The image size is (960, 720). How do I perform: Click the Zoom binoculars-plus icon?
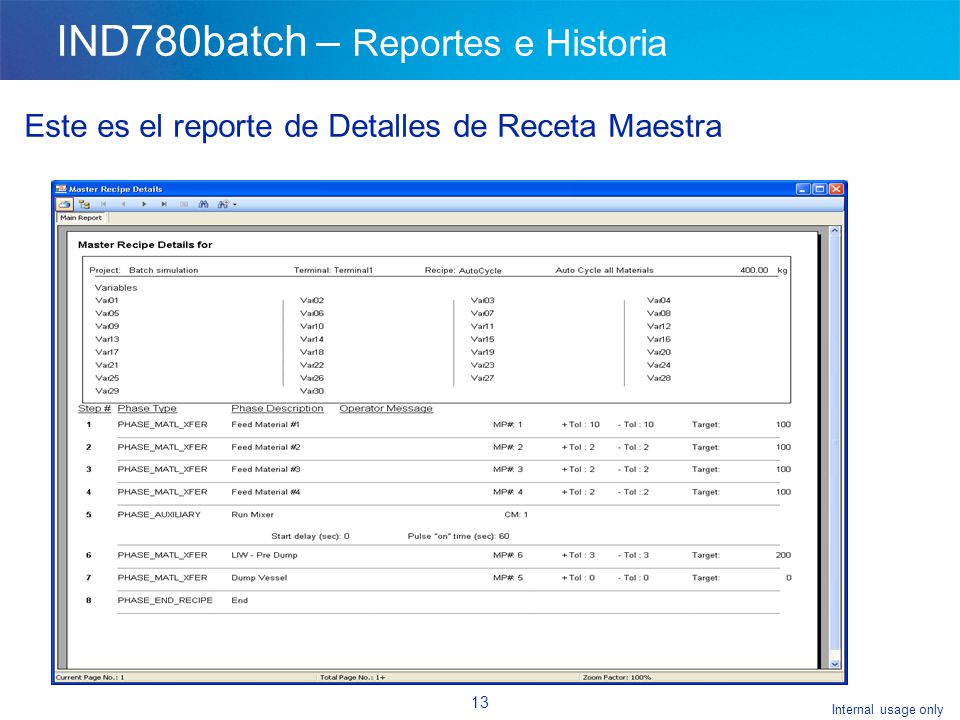pyautogui.click(x=223, y=204)
